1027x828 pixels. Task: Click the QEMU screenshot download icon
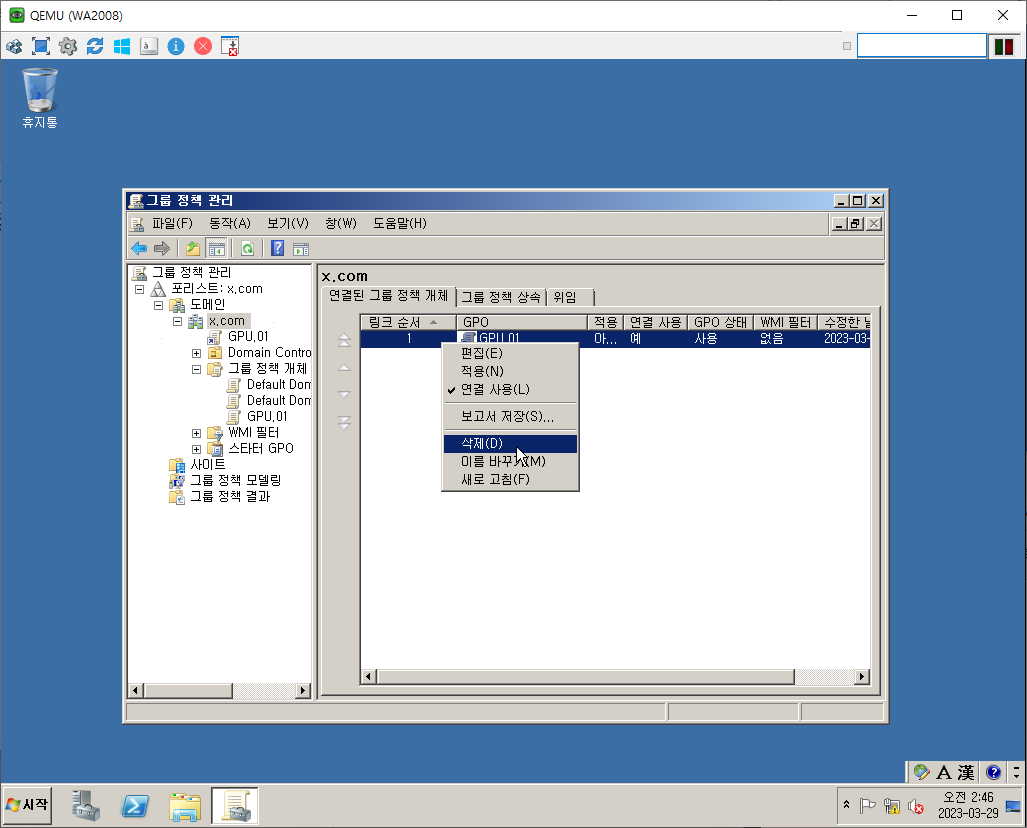pyautogui.click(x=230, y=46)
